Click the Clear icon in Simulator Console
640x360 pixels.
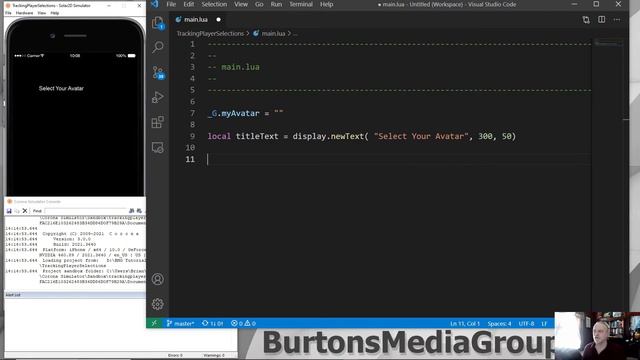25,211
